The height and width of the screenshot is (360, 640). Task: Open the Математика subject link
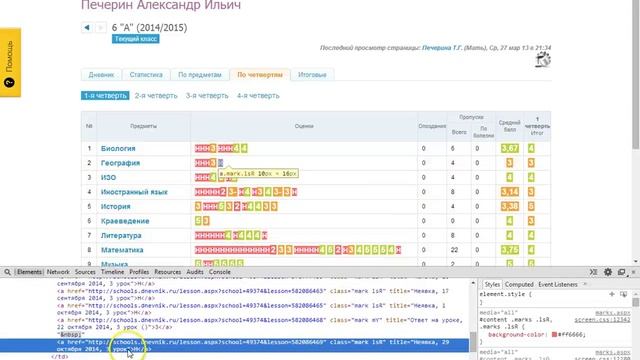click(x=122, y=250)
